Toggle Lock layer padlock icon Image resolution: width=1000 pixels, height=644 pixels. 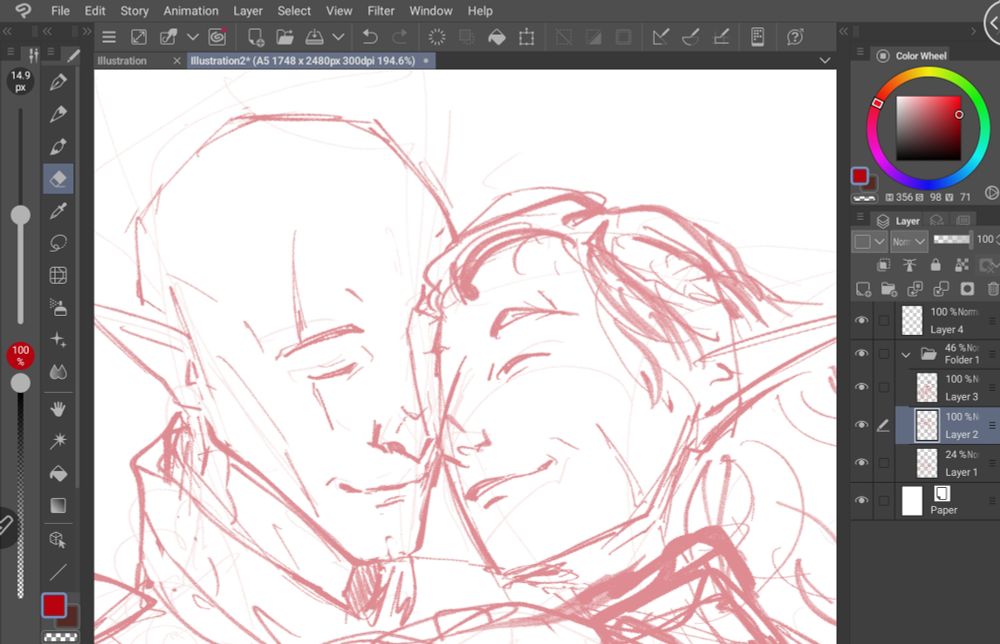click(936, 265)
